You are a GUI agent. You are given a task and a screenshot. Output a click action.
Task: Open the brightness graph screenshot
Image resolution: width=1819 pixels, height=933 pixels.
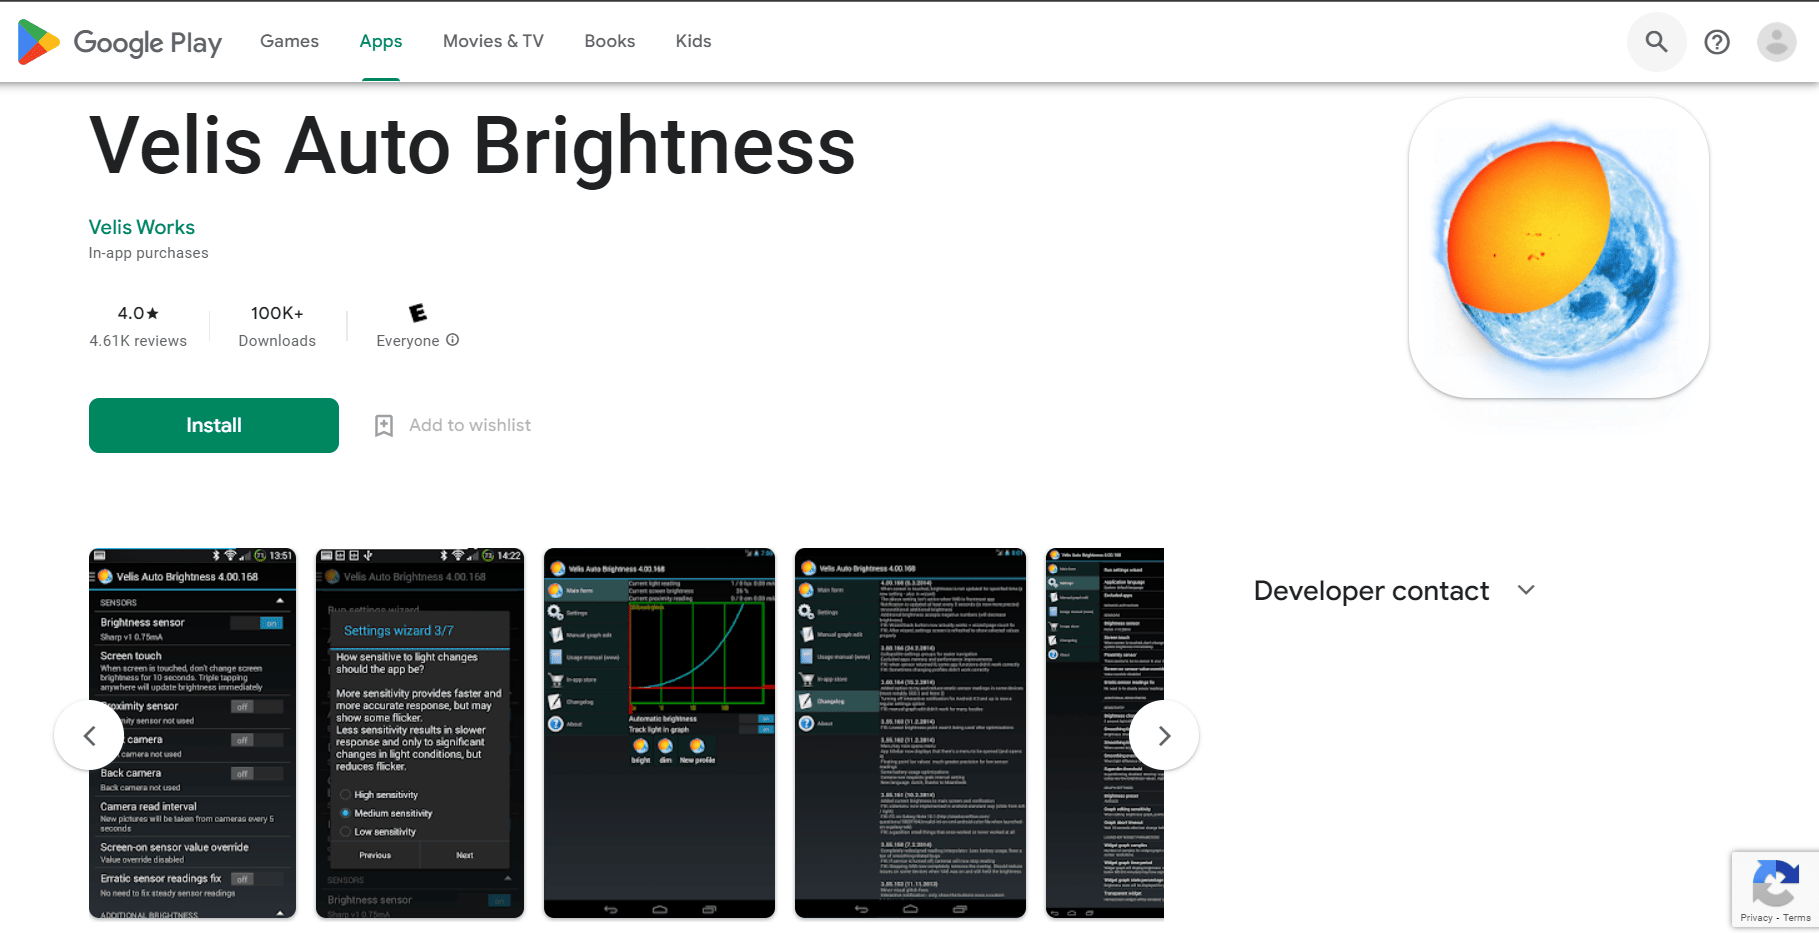point(659,733)
